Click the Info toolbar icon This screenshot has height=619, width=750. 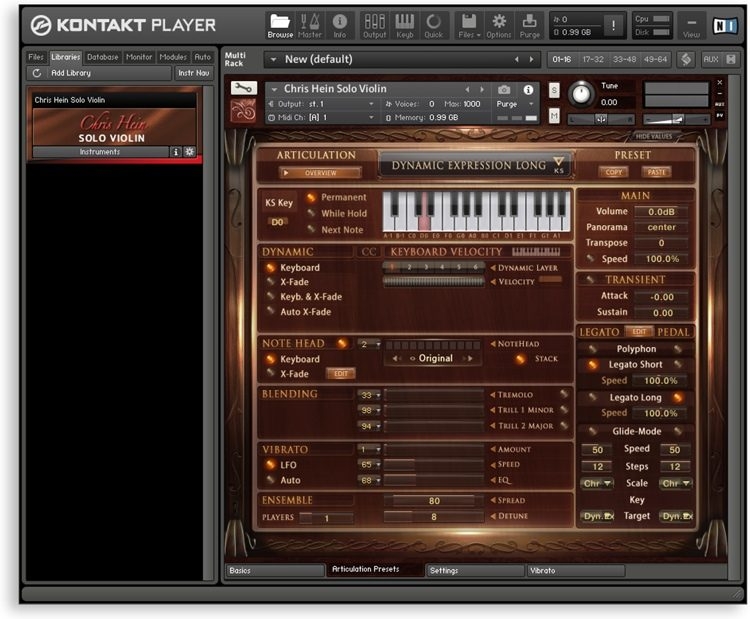coord(340,25)
